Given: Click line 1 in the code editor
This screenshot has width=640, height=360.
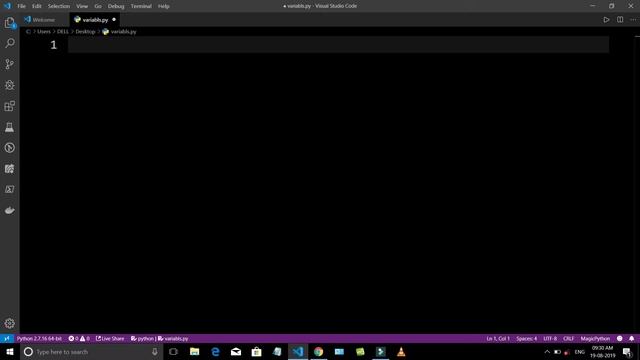Looking at the screenshot, I should tap(338, 44).
